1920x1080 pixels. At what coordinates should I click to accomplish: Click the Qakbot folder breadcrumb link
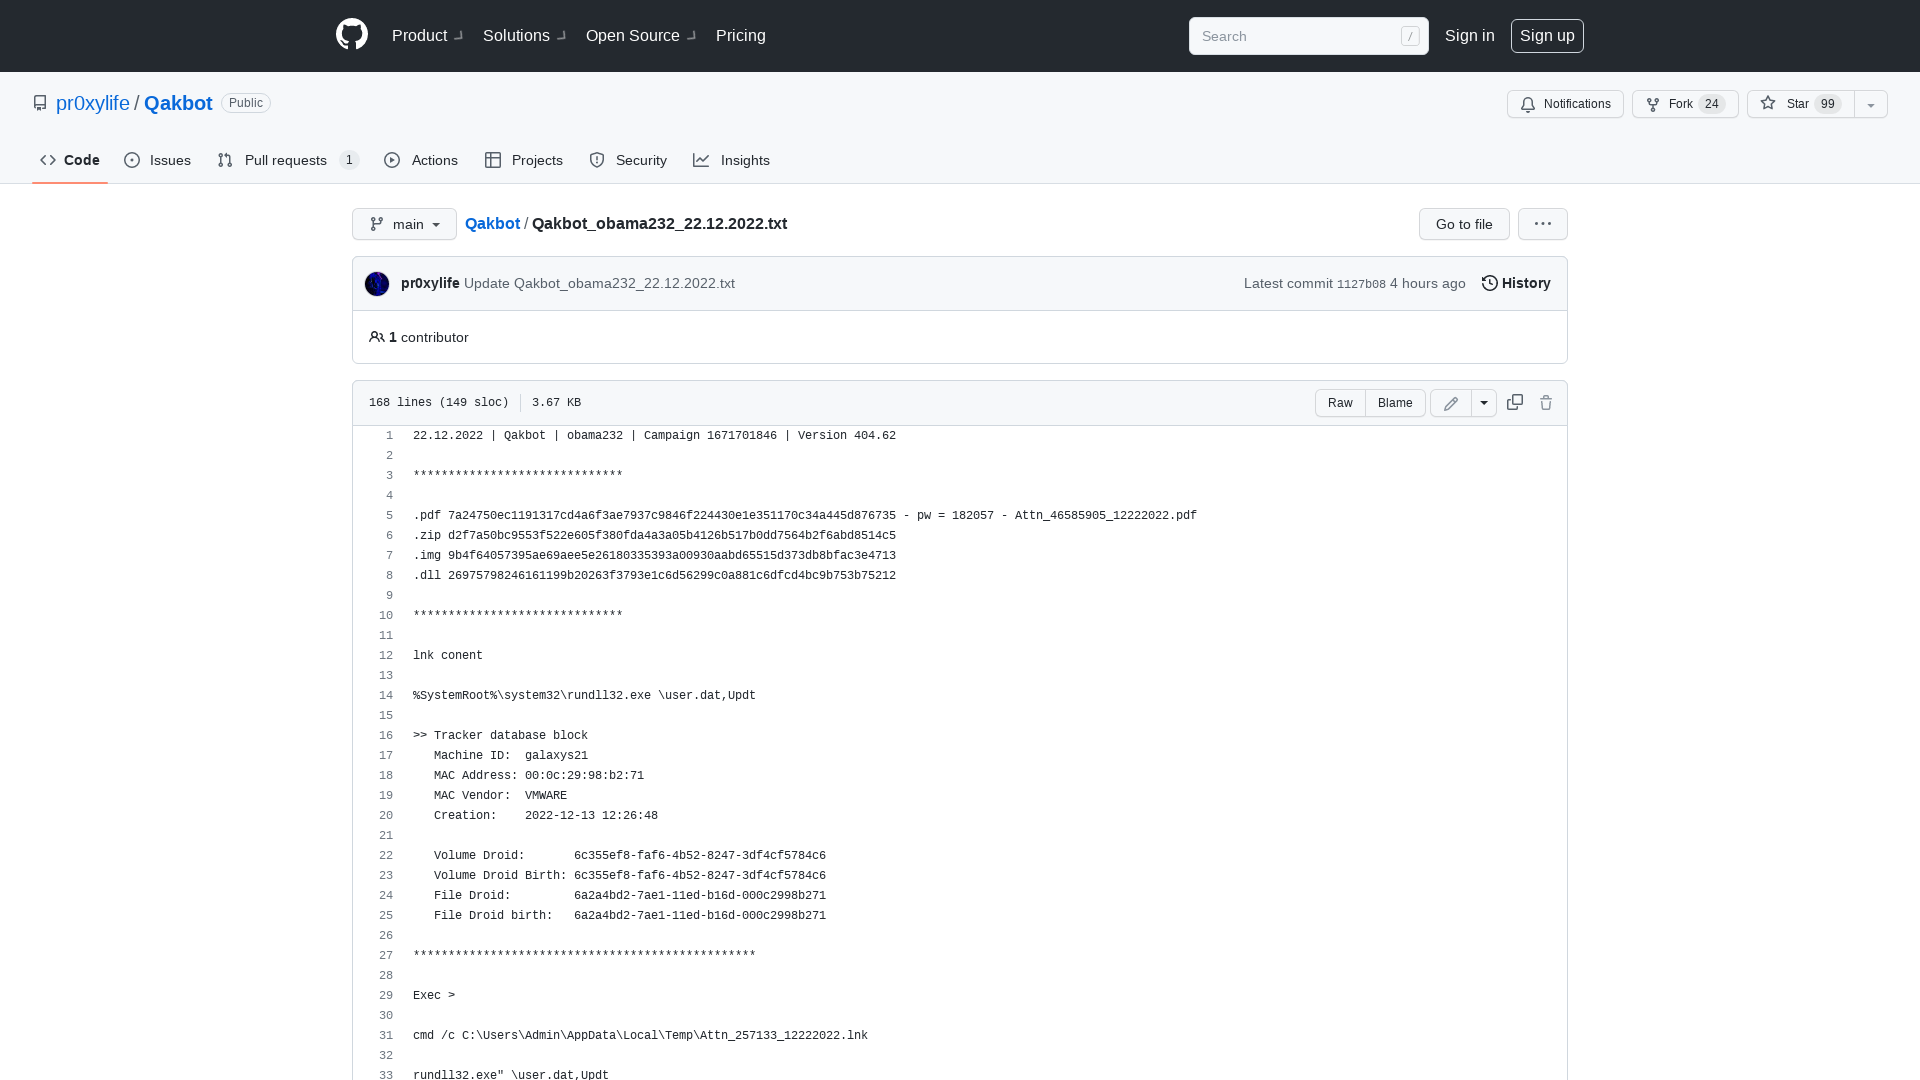pos(493,224)
